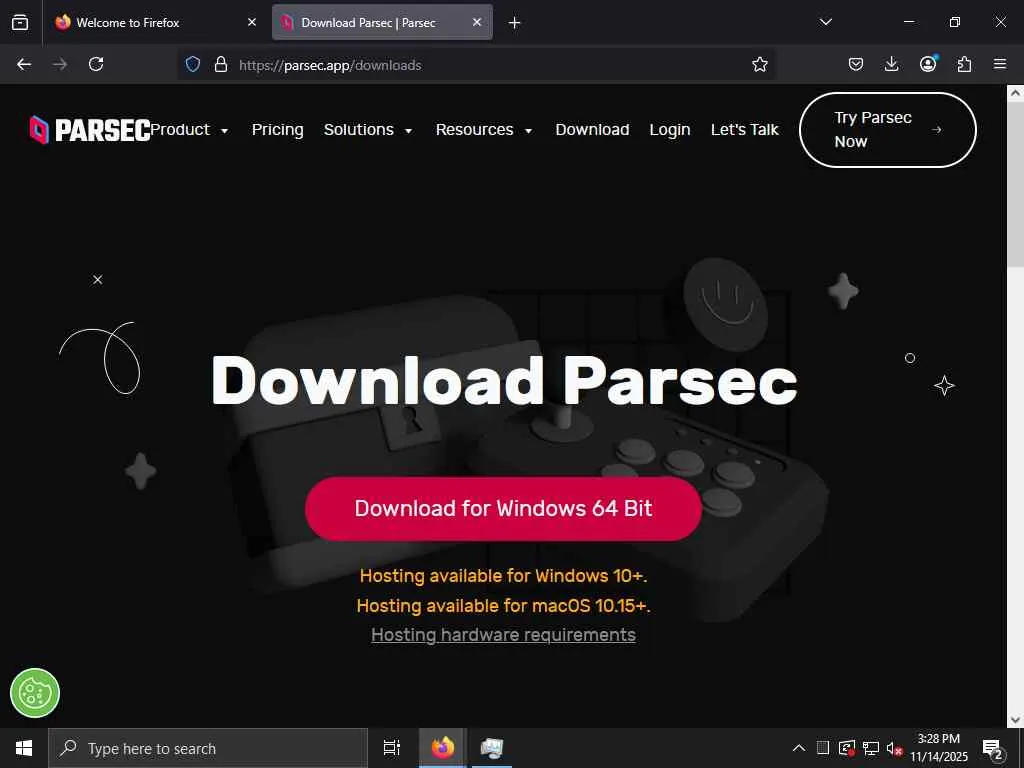1024x768 pixels.
Task: Open tracking protection shield panel
Action: (193, 64)
